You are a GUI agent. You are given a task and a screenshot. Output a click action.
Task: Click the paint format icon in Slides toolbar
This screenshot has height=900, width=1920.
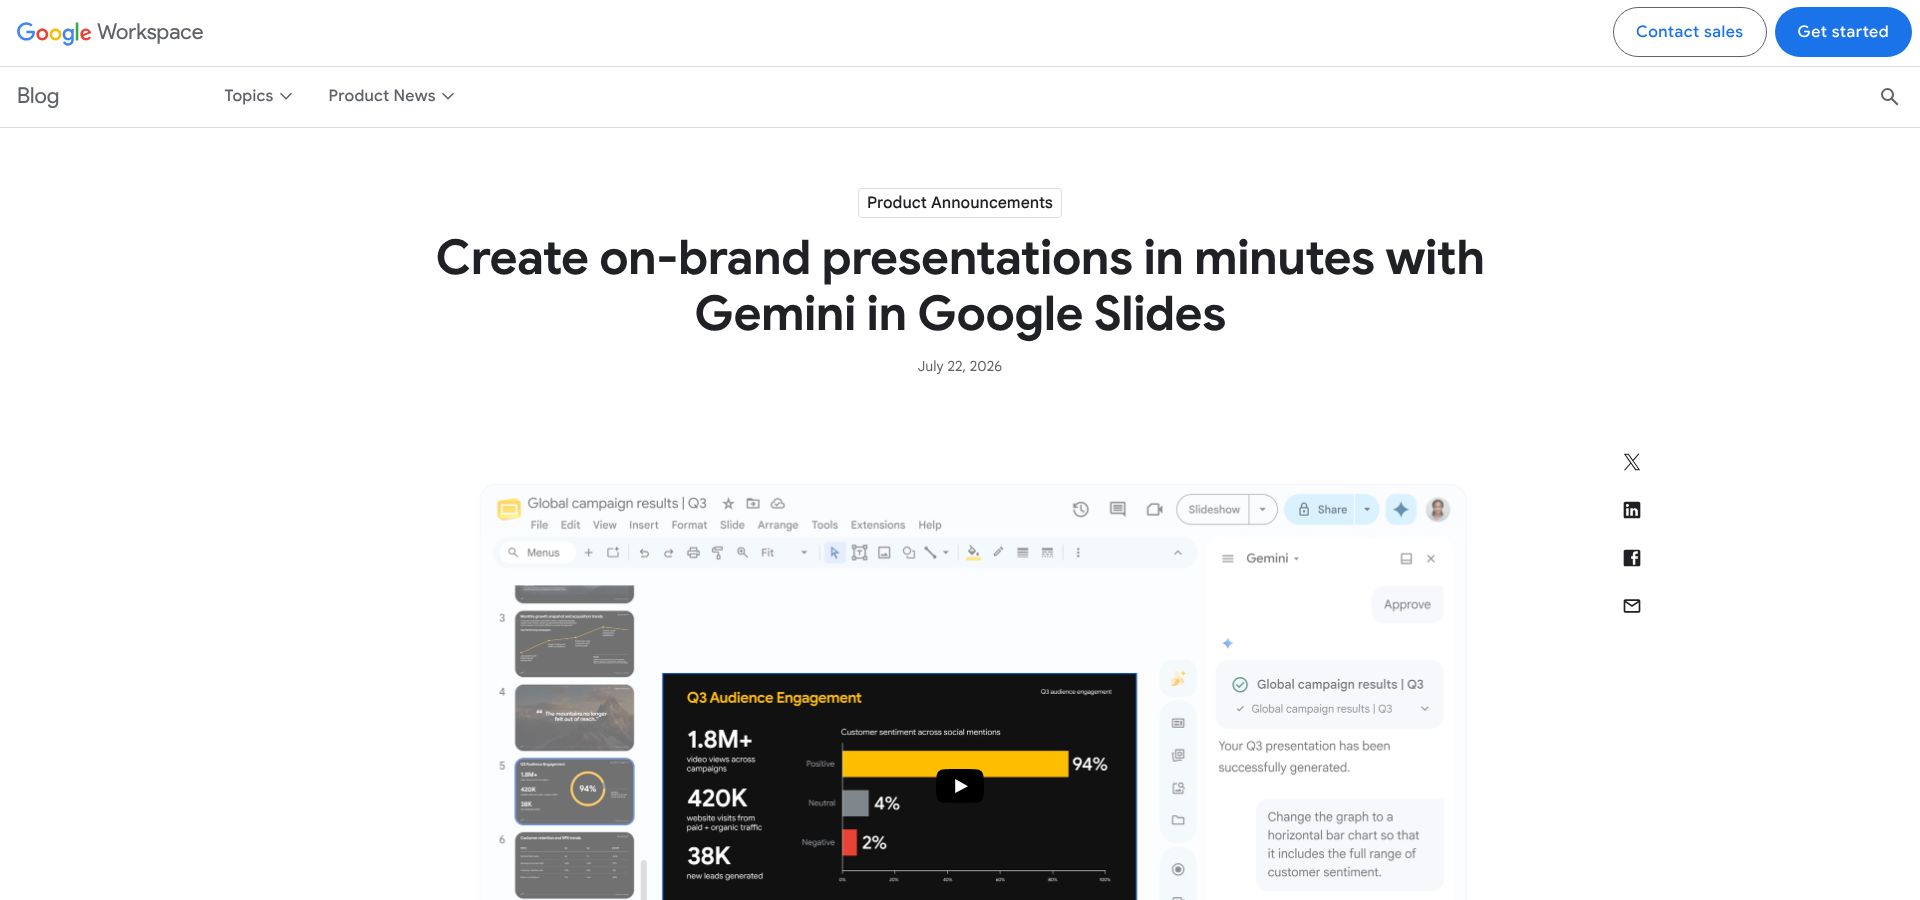[717, 553]
